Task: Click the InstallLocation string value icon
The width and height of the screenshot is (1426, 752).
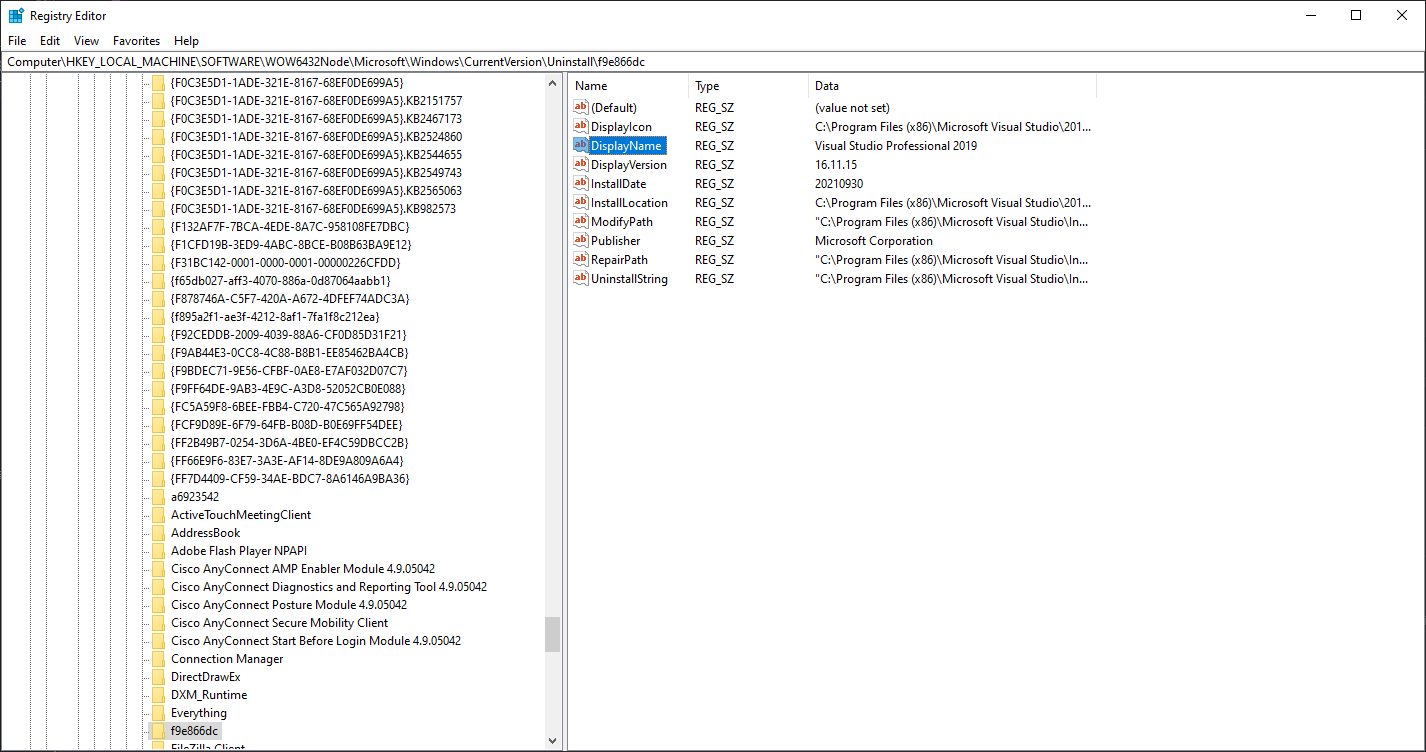Action: (x=581, y=202)
